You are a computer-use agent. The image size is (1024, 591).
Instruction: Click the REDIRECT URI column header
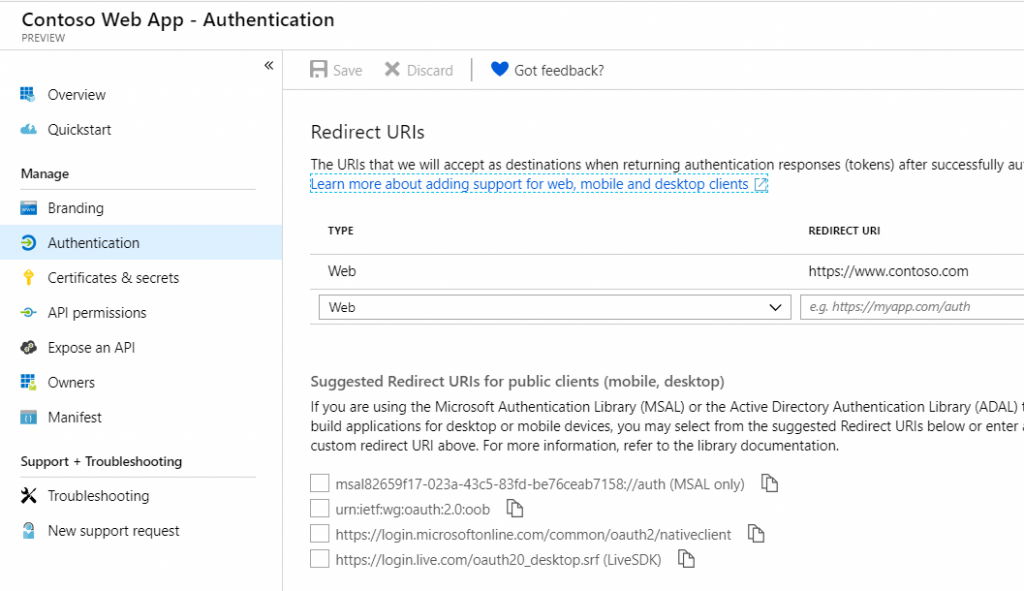click(x=844, y=231)
